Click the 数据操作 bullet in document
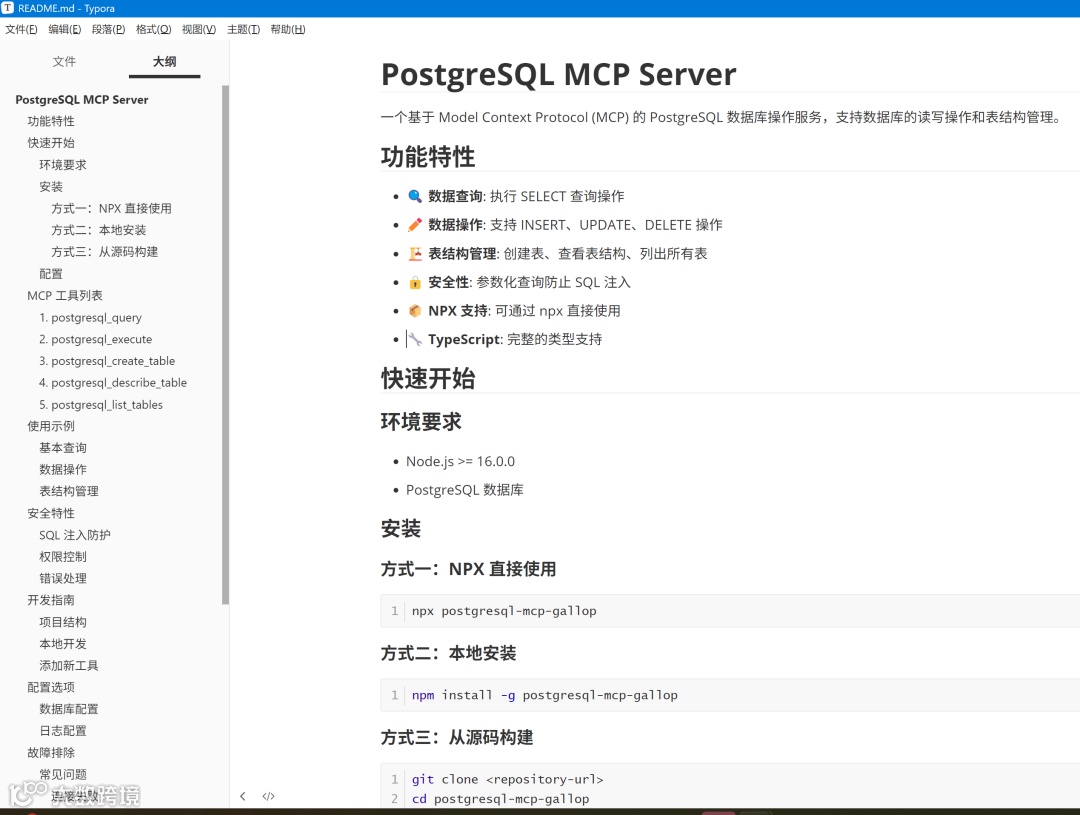1080x815 pixels. click(565, 225)
